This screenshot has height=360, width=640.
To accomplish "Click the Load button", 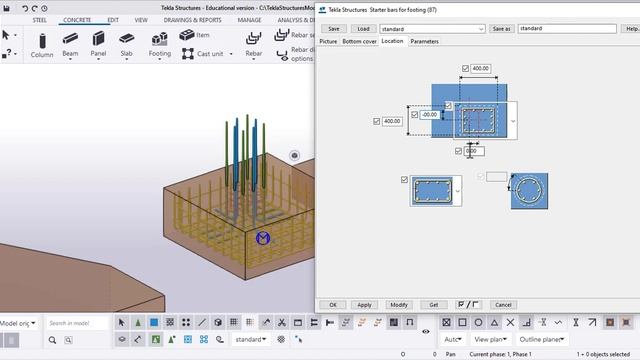I will point(363,29).
